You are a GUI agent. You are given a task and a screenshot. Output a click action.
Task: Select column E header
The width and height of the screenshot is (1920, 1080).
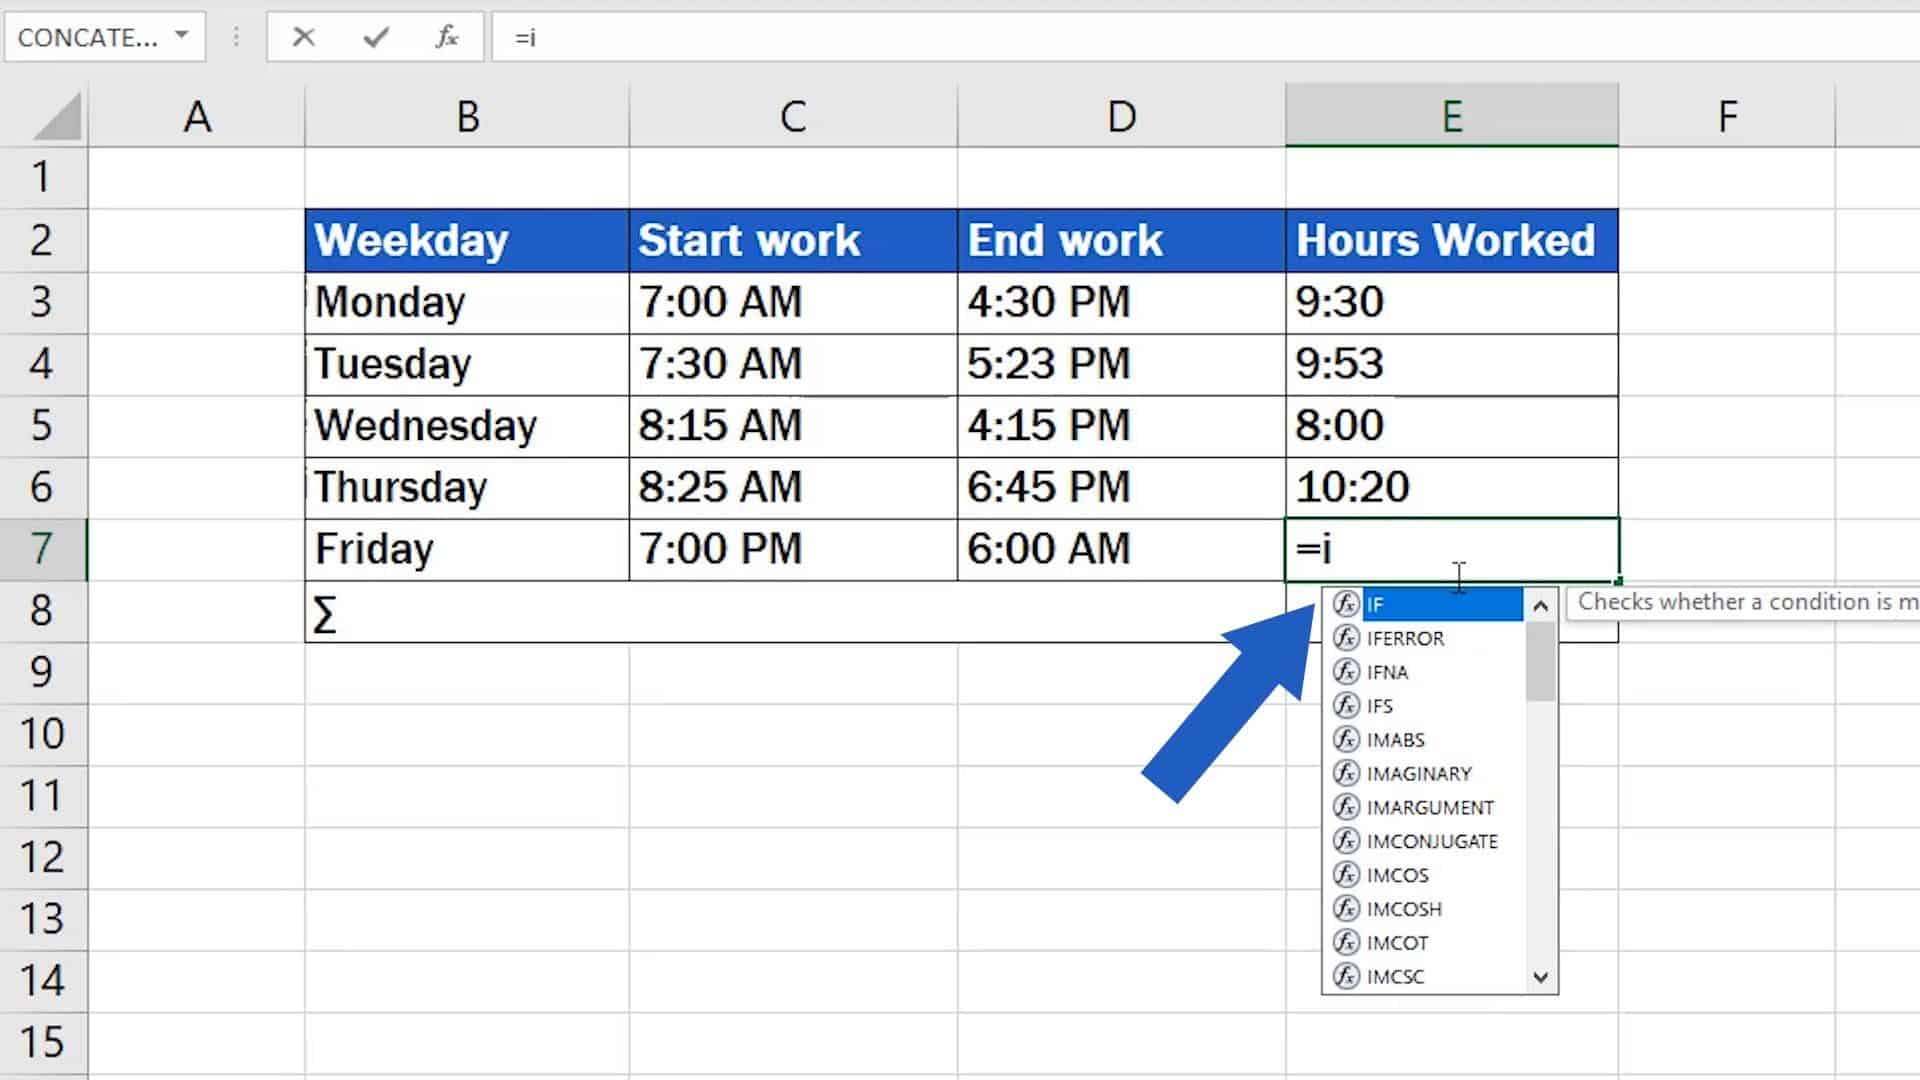tap(1452, 116)
